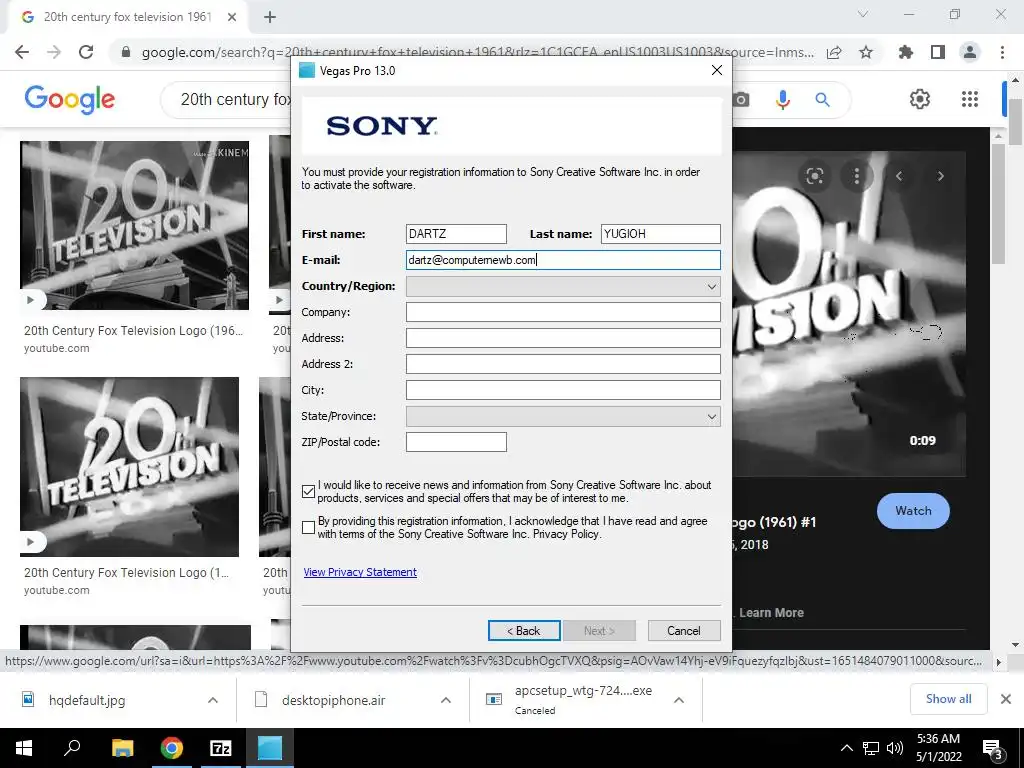The height and width of the screenshot is (768, 1024).
Task: Click the Company field
Action: coord(563,312)
